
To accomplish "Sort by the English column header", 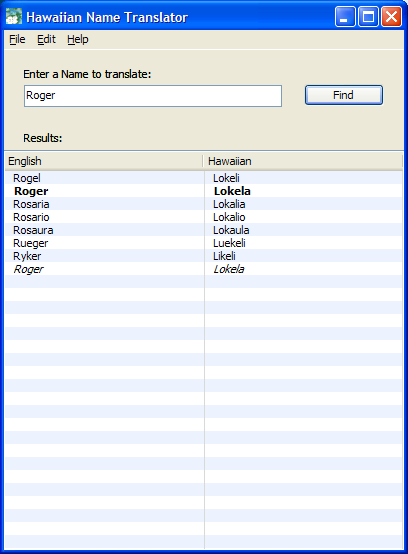I will [104, 161].
